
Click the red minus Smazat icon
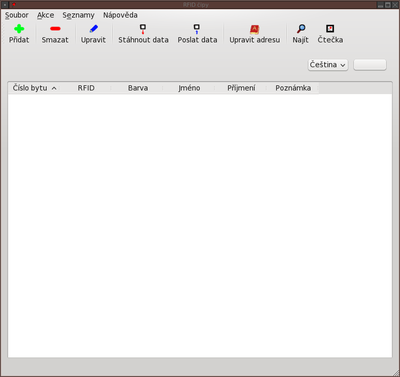click(55, 29)
